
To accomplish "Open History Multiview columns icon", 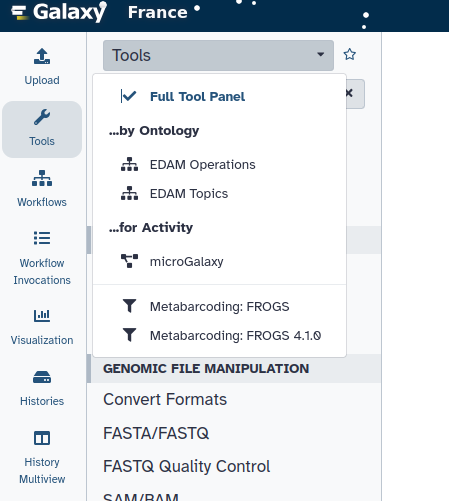I will click(x=42, y=438).
